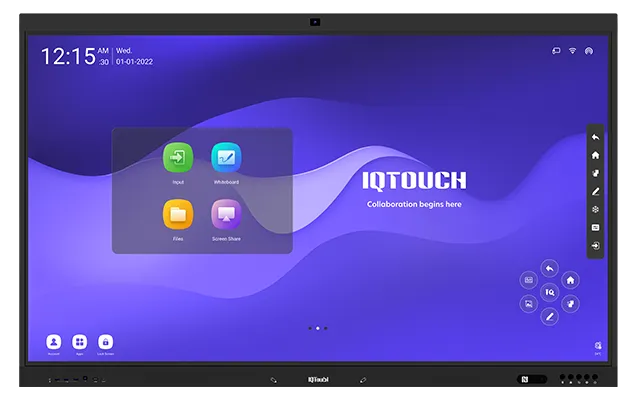Open the yellow Files folder app

pyautogui.click(x=178, y=214)
